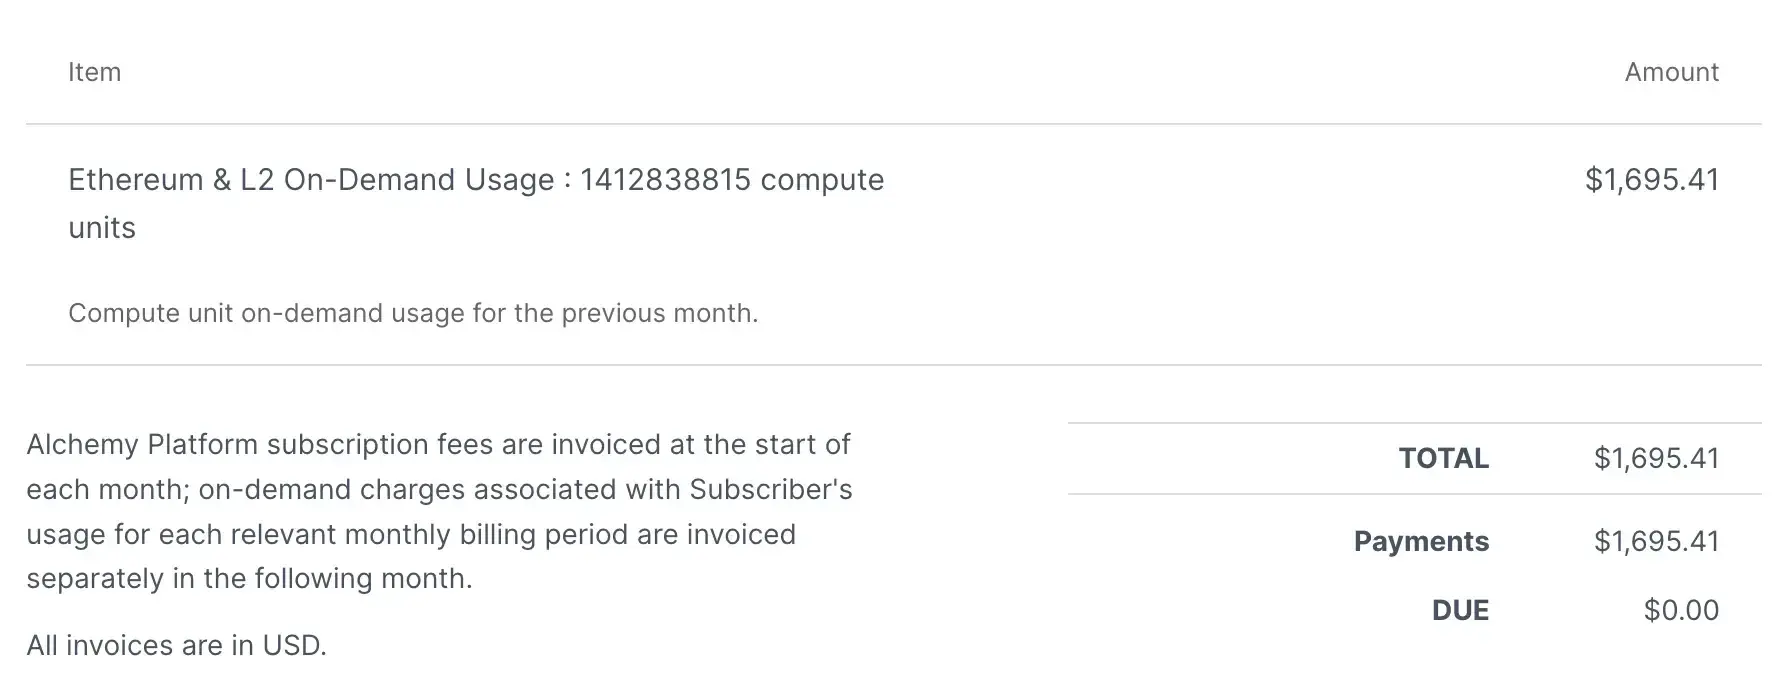The height and width of the screenshot is (676, 1780).
Task: Click the Payments label
Action: pos(1421,541)
